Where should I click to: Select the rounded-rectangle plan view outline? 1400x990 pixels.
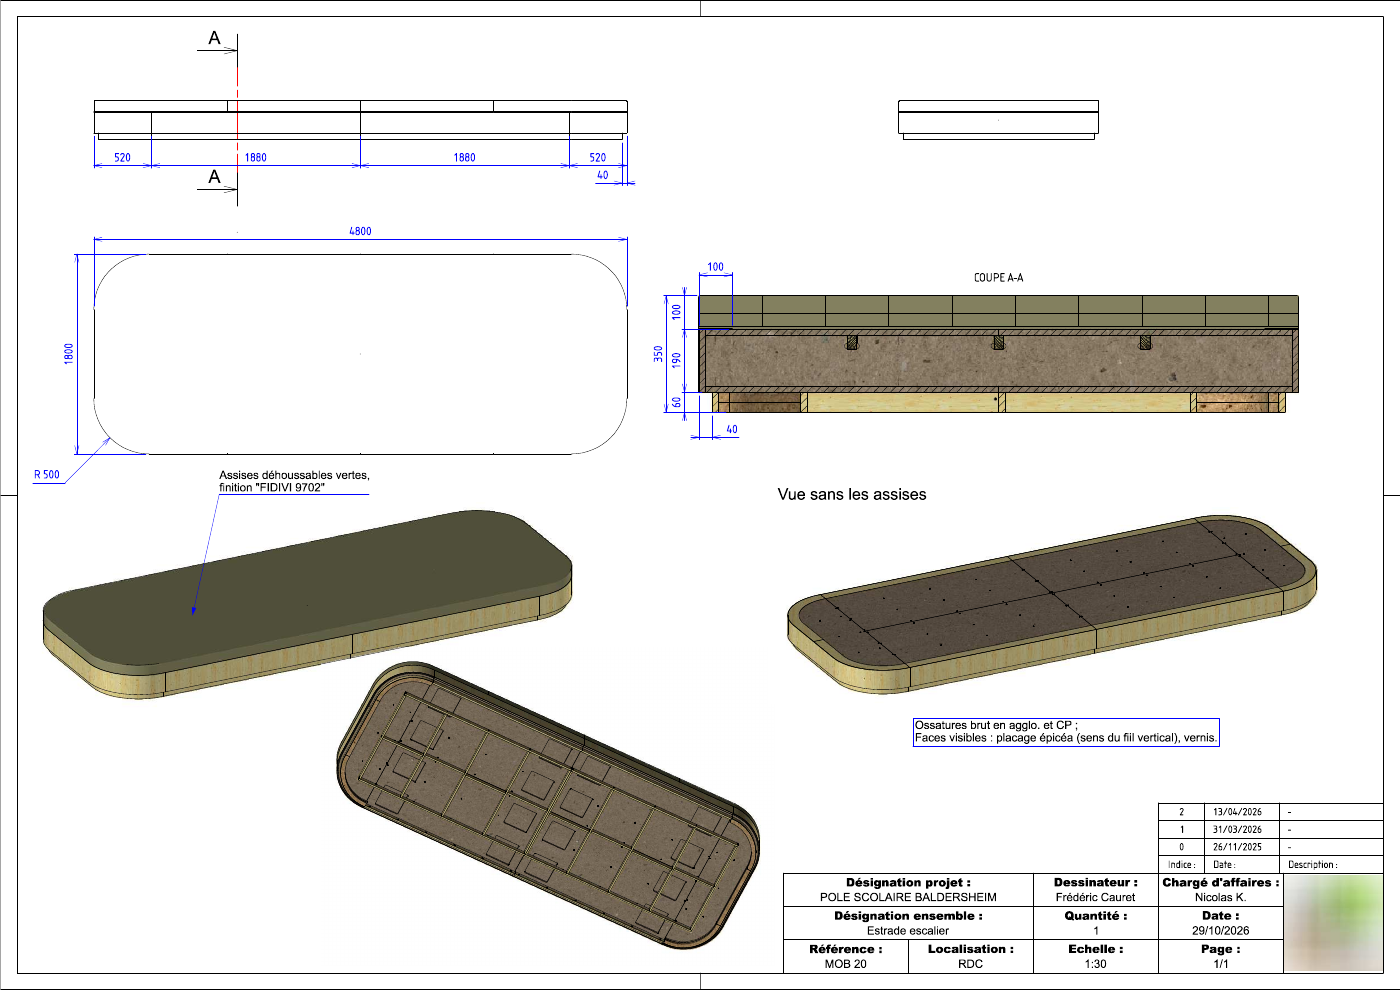click(x=360, y=354)
